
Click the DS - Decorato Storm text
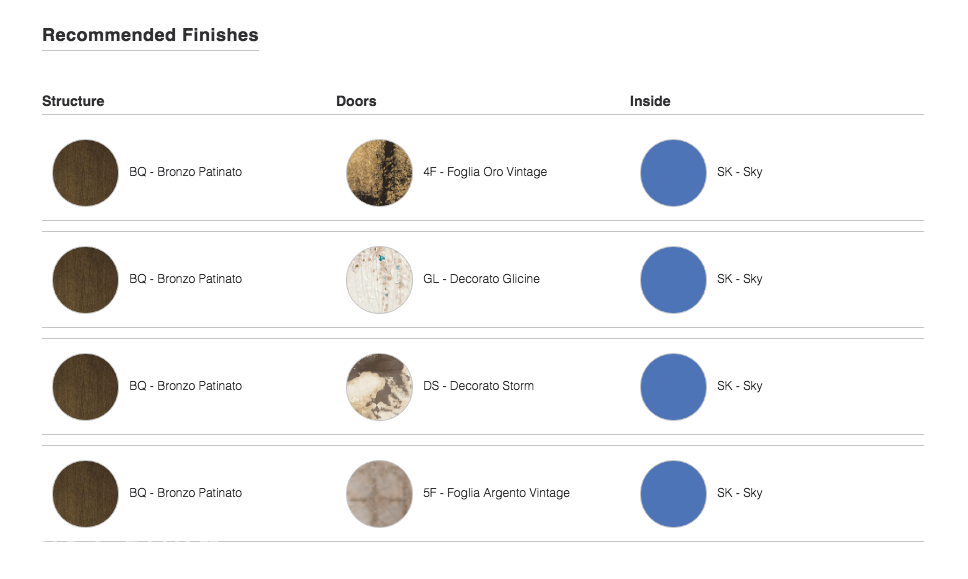pyautogui.click(x=478, y=386)
